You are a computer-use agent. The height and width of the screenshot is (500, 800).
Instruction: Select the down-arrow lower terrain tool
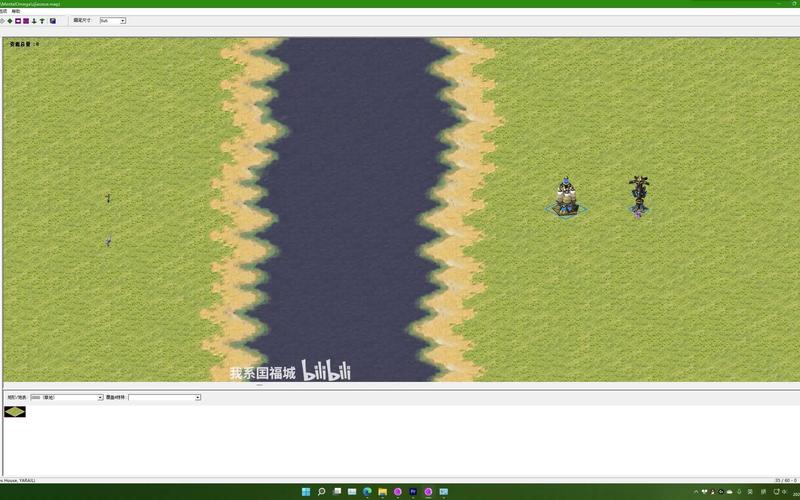coord(34,20)
